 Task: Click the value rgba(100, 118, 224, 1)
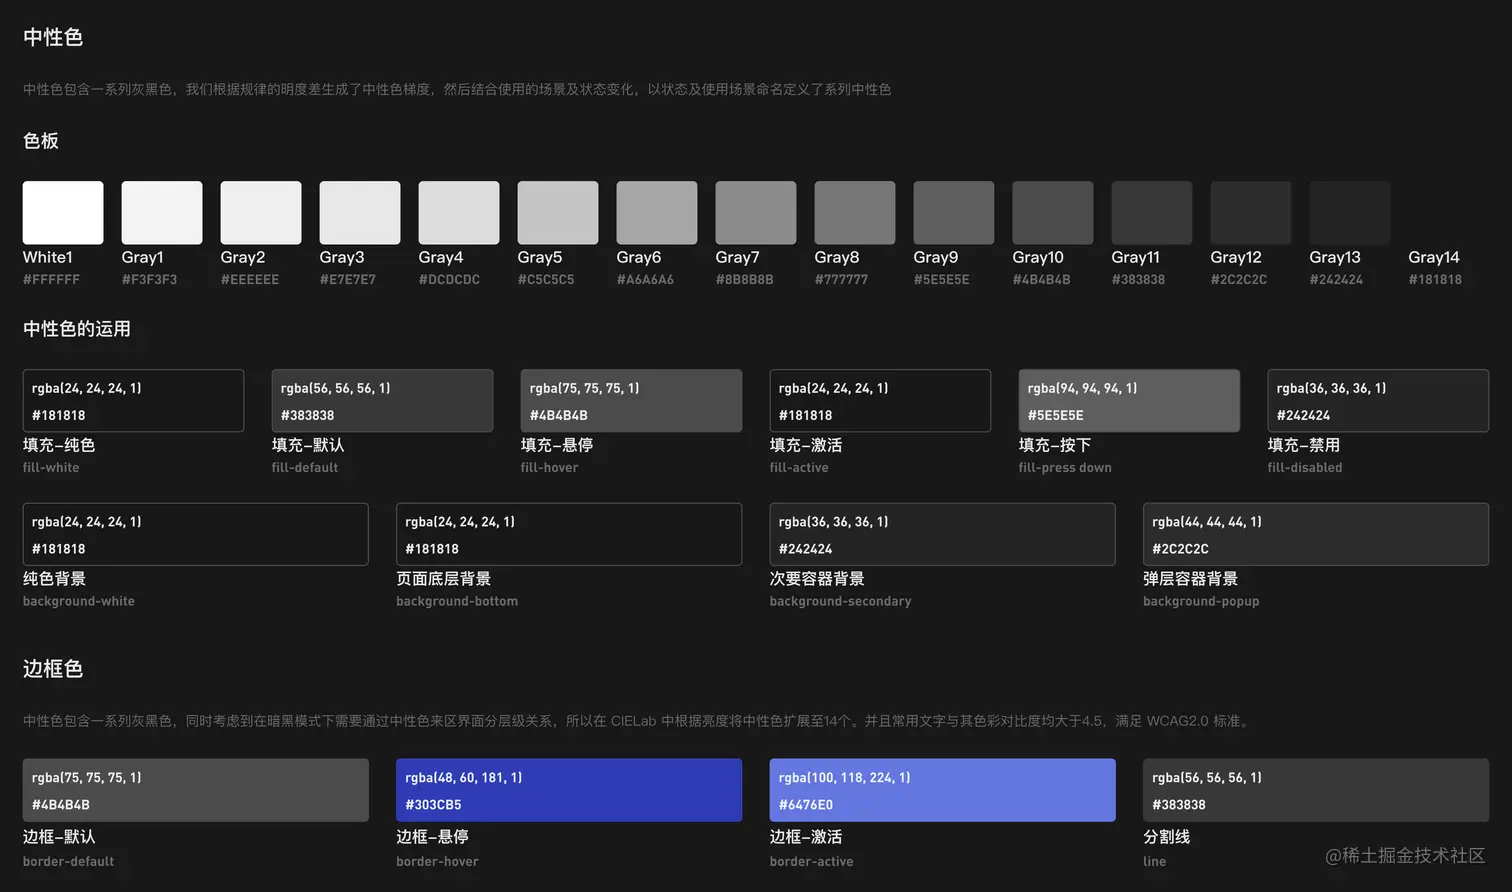click(844, 778)
